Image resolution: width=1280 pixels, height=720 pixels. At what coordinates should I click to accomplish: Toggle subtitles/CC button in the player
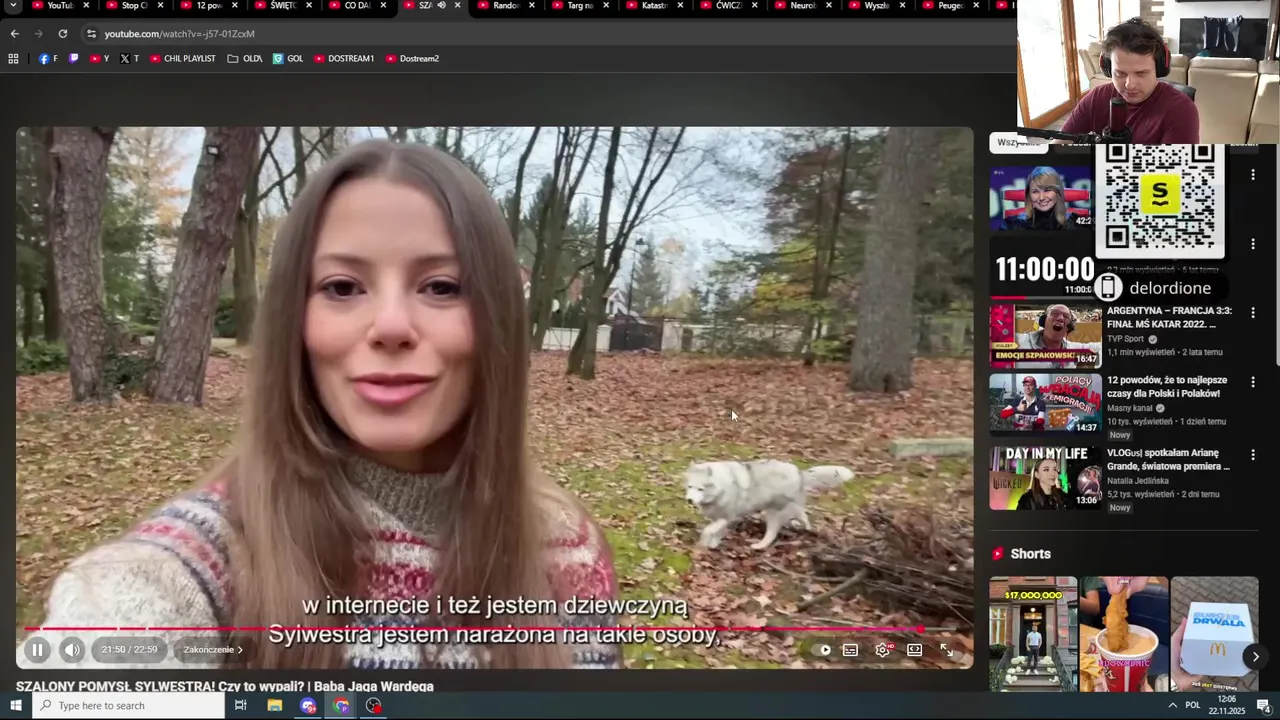pos(850,650)
